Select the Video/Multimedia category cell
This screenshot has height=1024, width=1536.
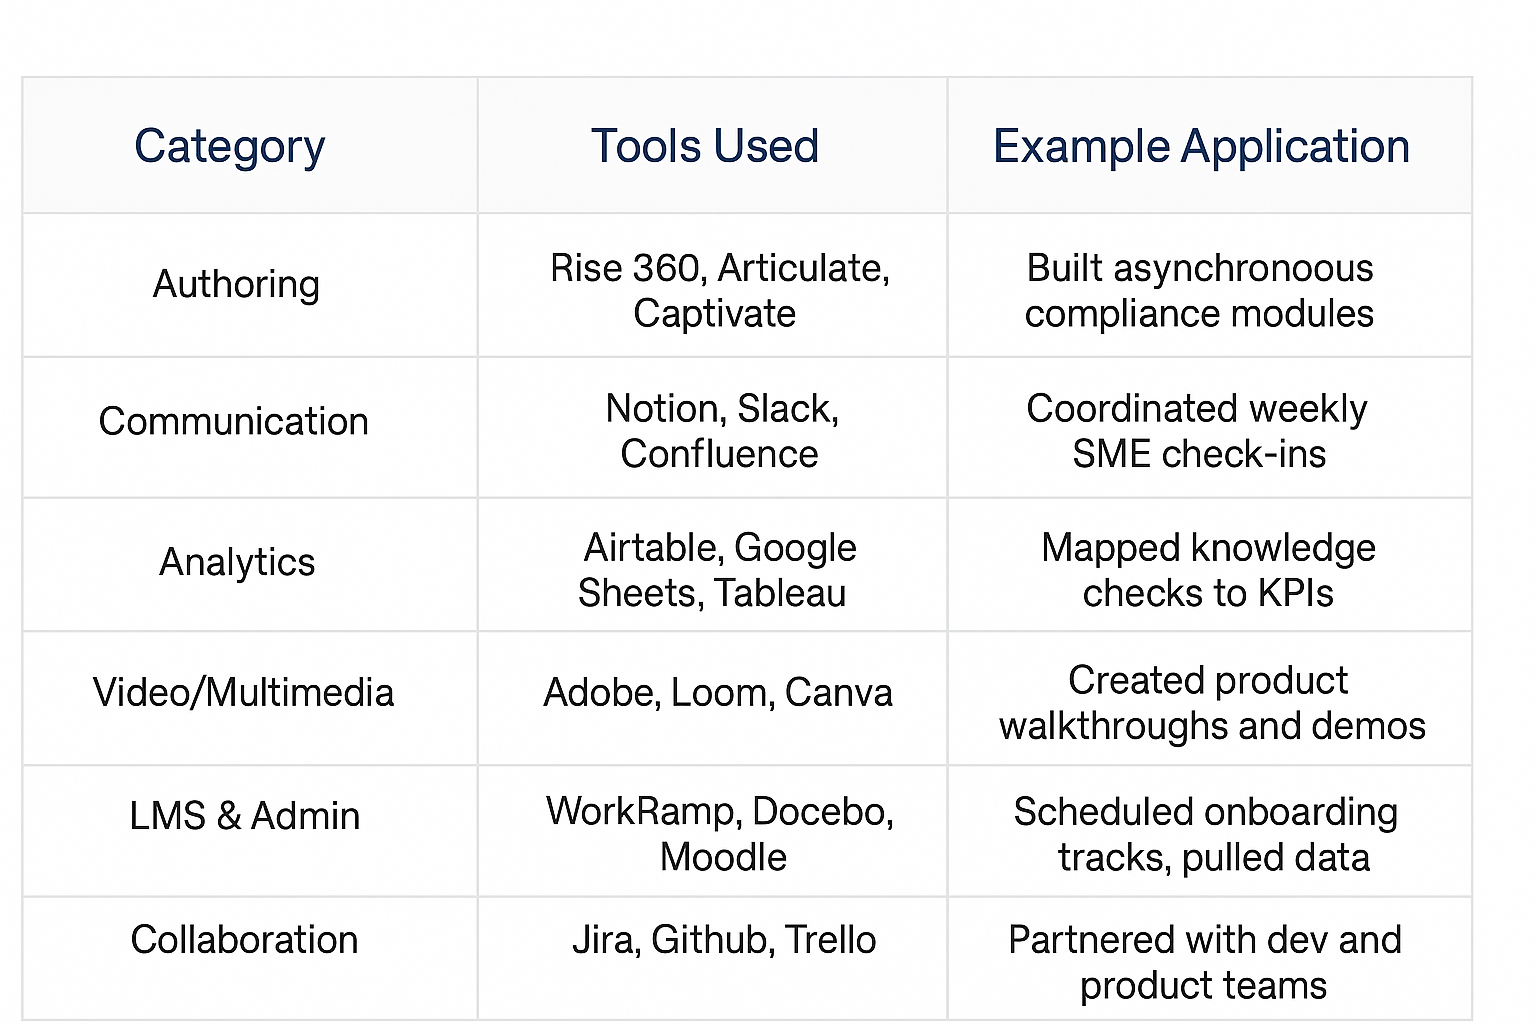tap(250, 698)
